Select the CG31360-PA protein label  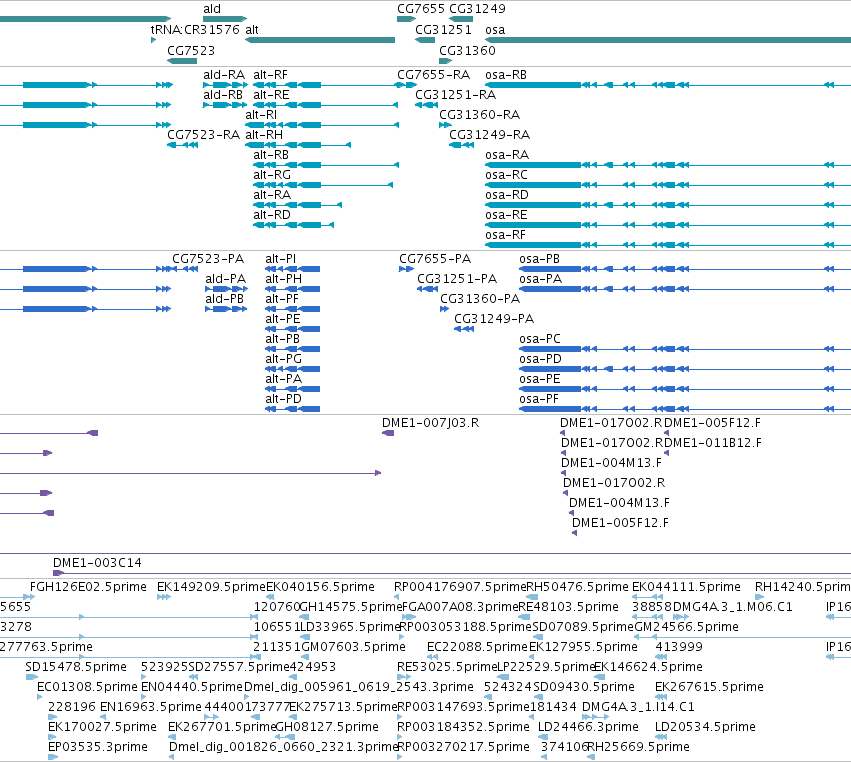[480, 299]
